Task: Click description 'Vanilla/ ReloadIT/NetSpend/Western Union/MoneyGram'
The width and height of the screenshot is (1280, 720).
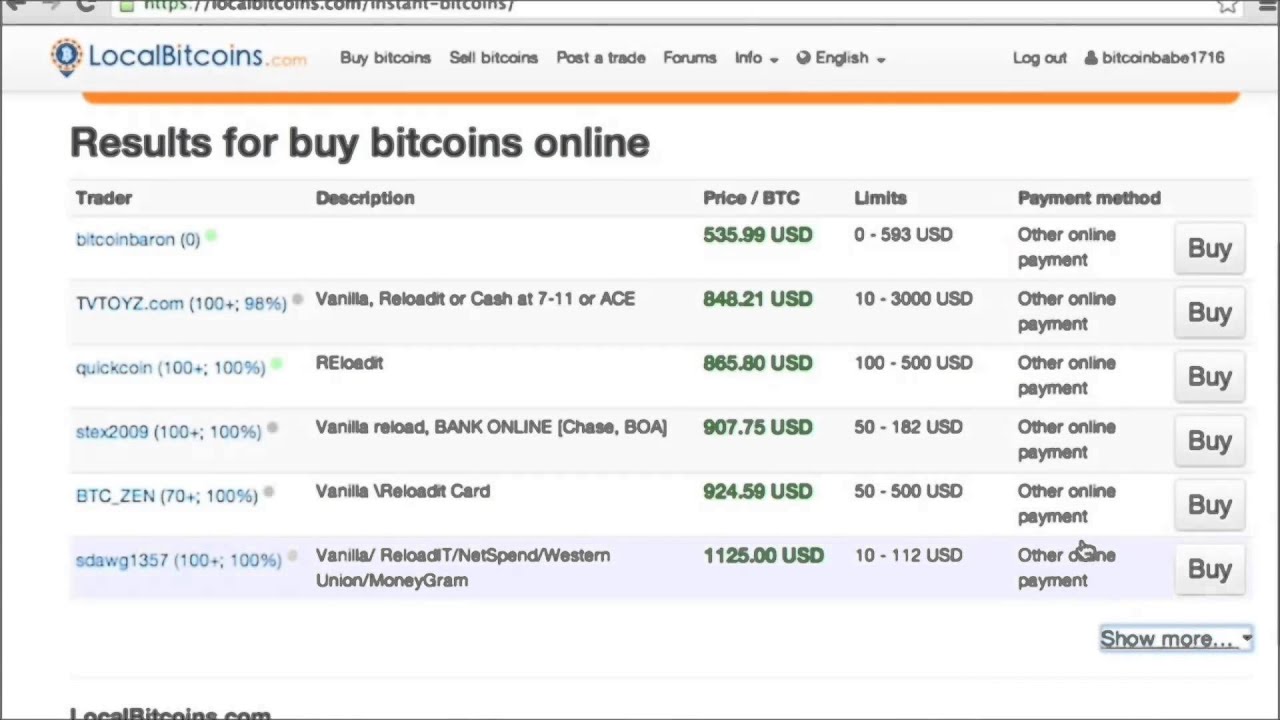Action: (463, 568)
